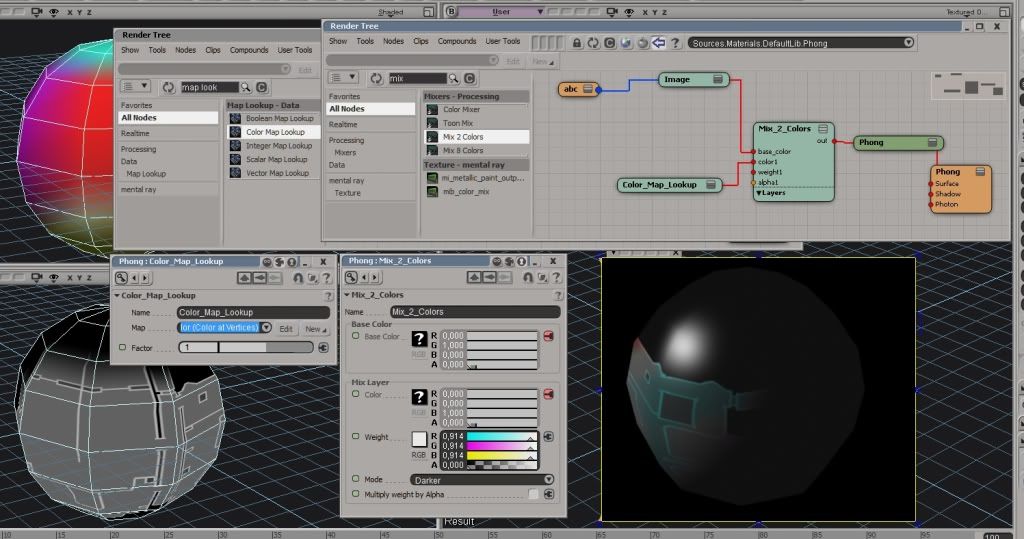This screenshot has width=1024, height=539.
Task: Click the C clear icon after 'map look' search
Action: tap(262, 87)
